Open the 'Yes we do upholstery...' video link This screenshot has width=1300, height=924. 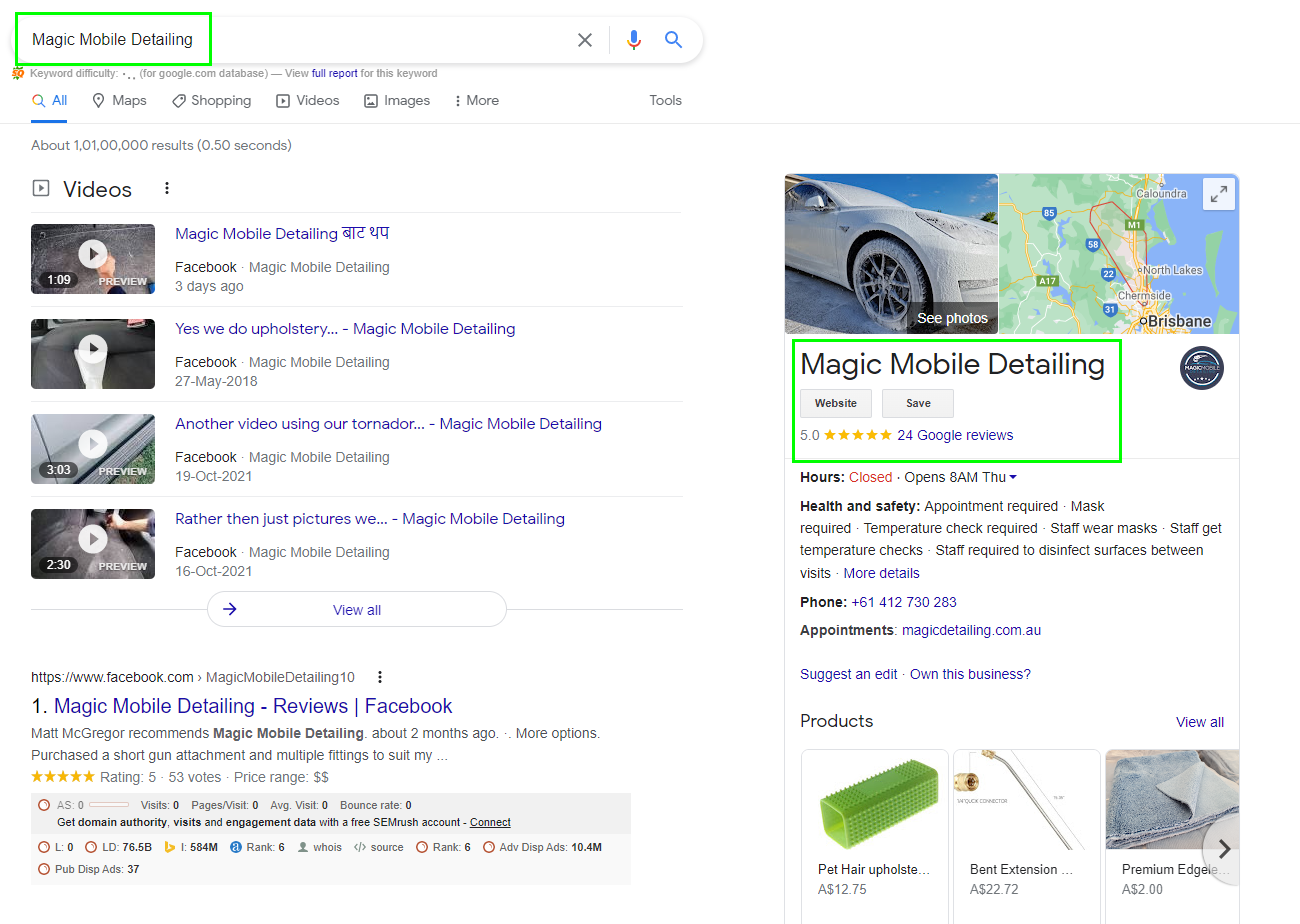[345, 328]
